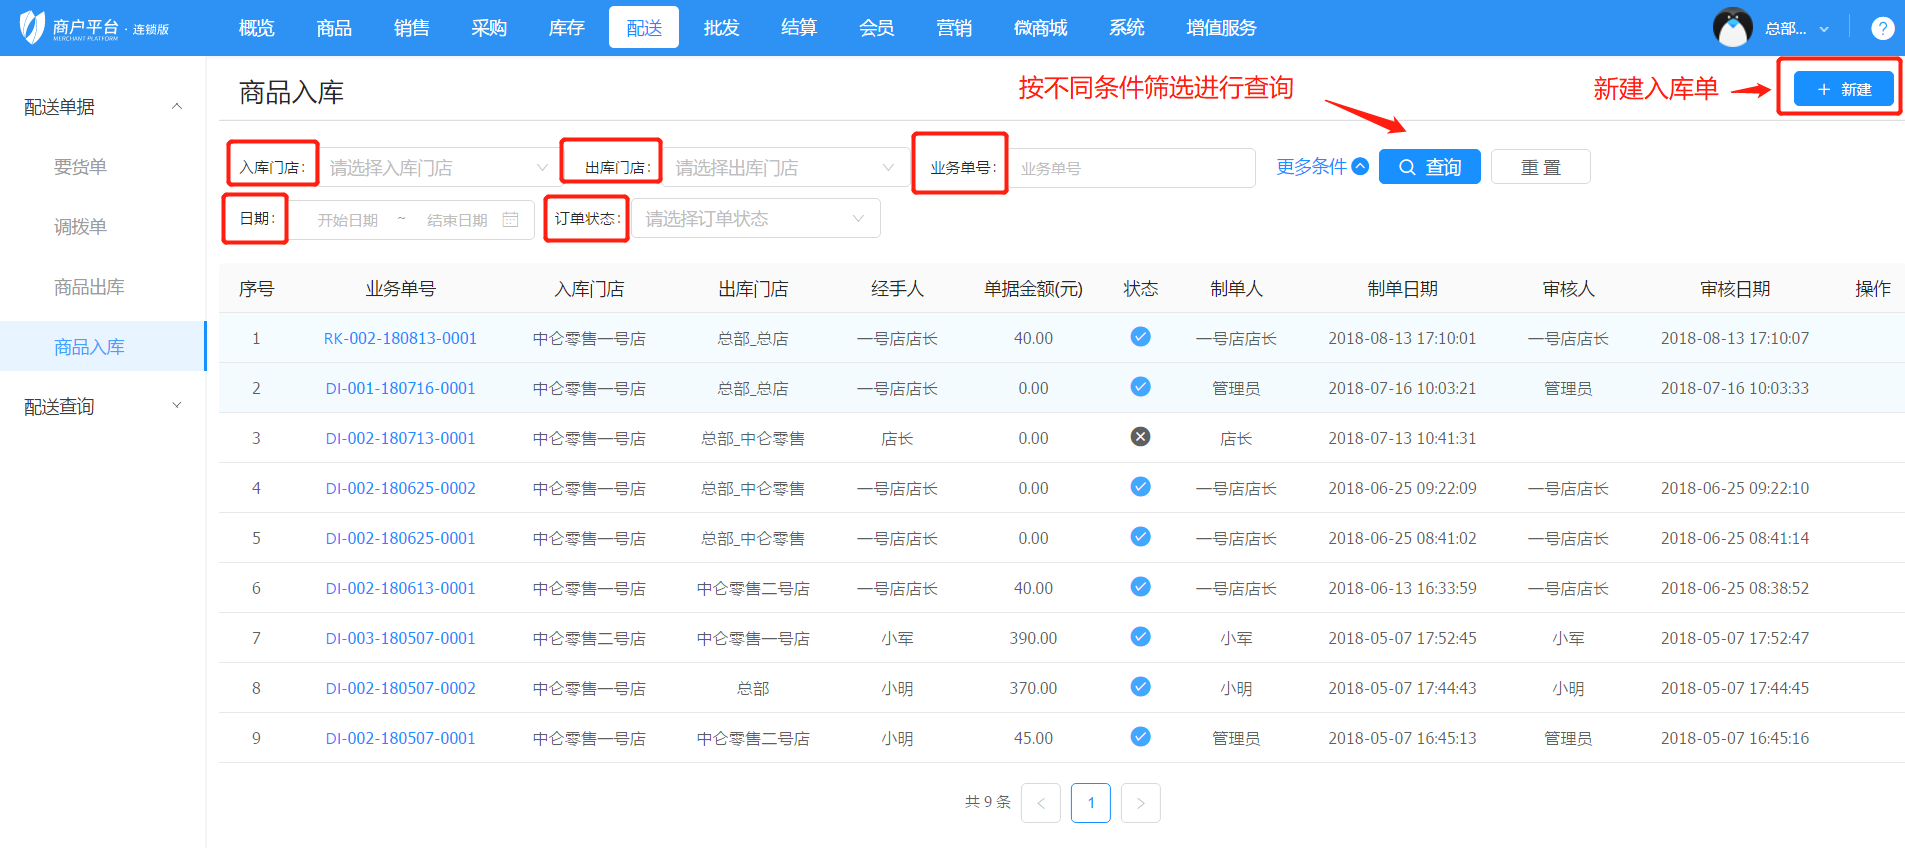Click the merchant platform shield logo
This screenshot has width=1905, height=848.
(x=32, y=27)
